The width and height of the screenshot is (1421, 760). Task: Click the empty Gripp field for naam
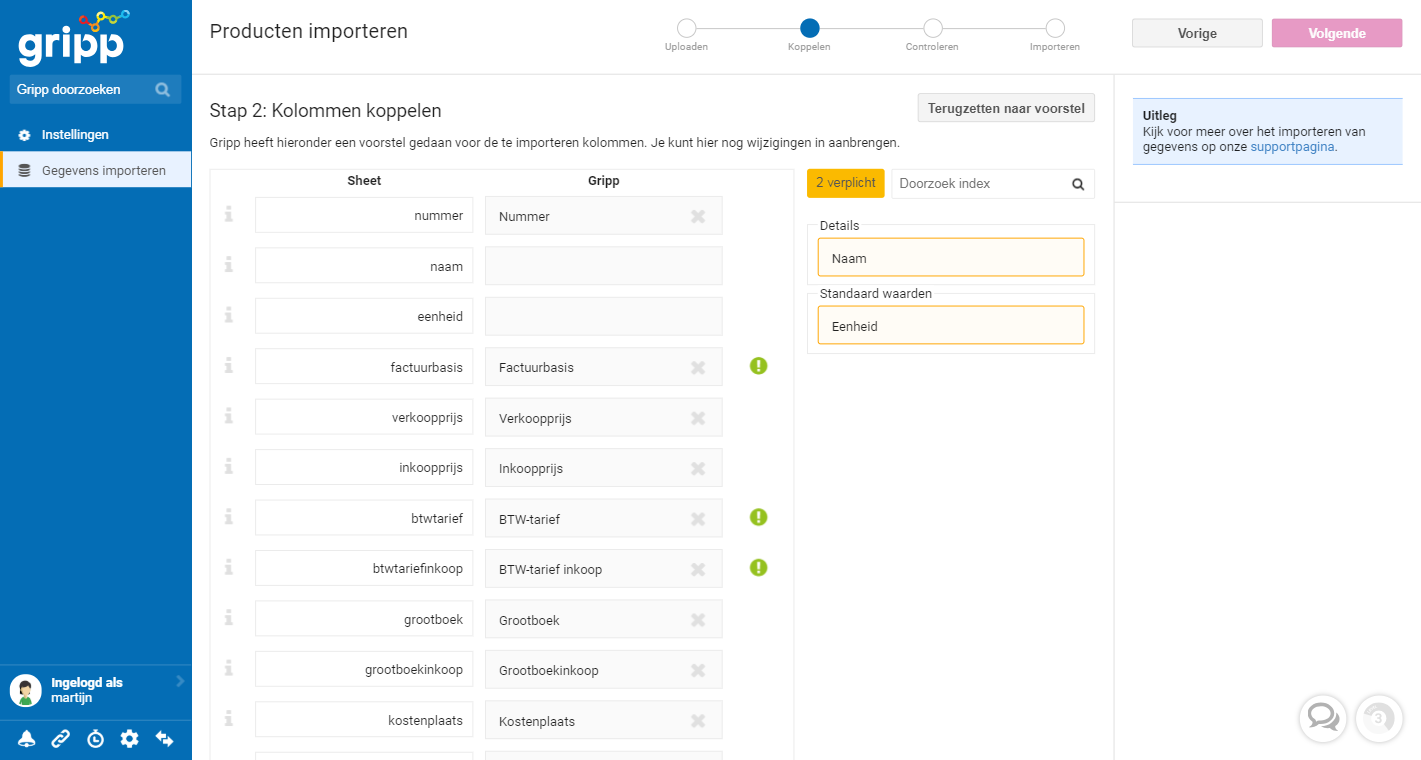(604, 266)
